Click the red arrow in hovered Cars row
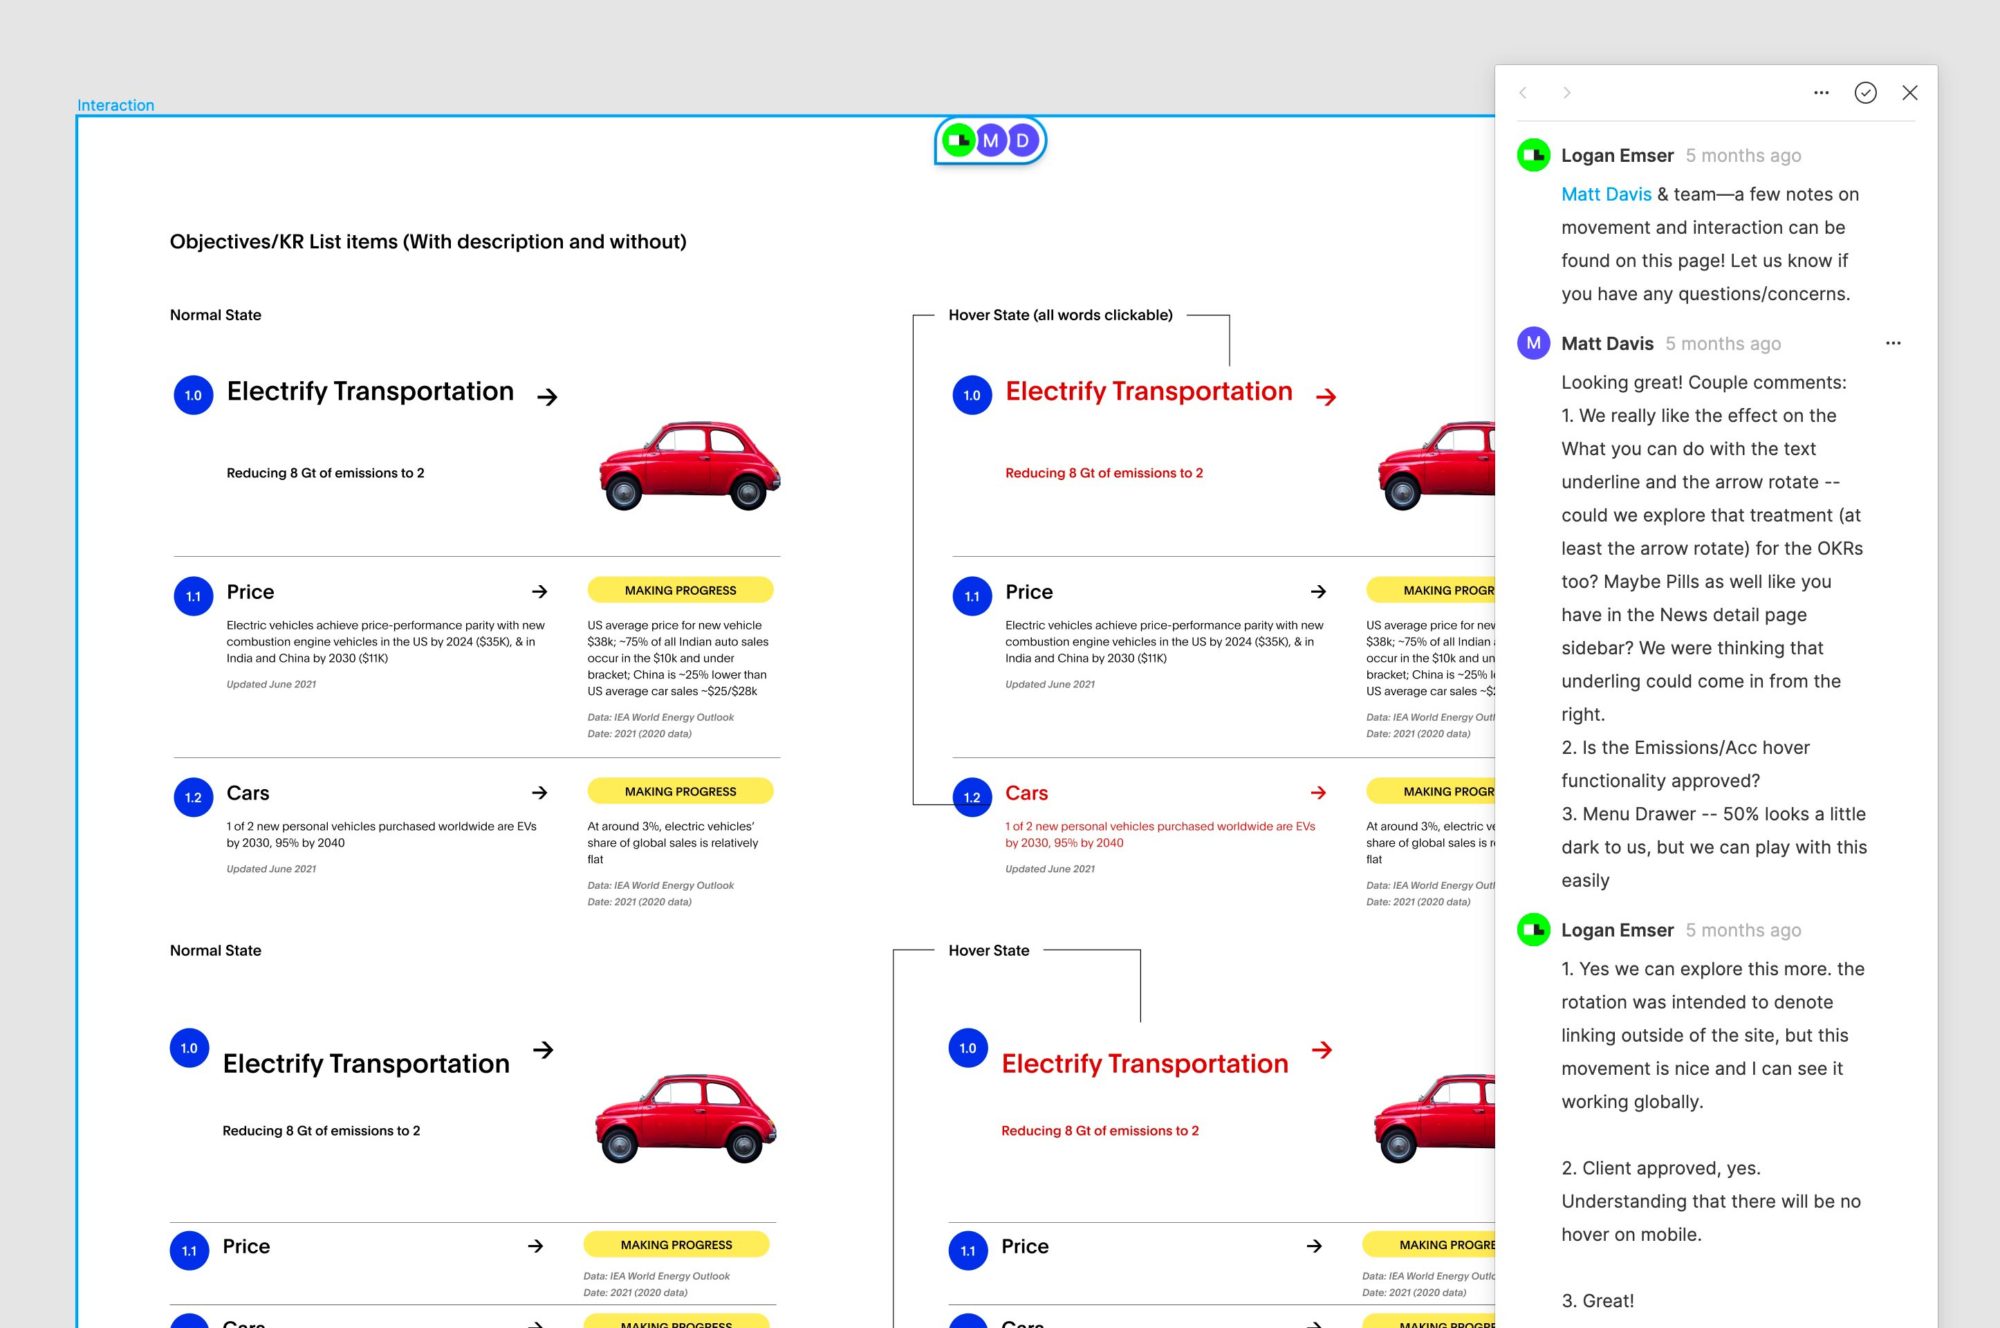2000x1328 pixels. tap(1318, 793)
